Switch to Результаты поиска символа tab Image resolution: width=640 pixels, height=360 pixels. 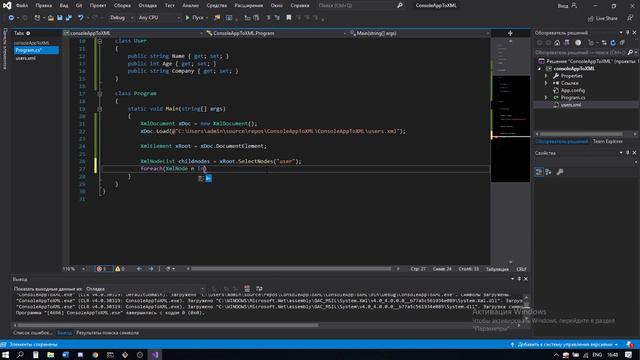107,333
